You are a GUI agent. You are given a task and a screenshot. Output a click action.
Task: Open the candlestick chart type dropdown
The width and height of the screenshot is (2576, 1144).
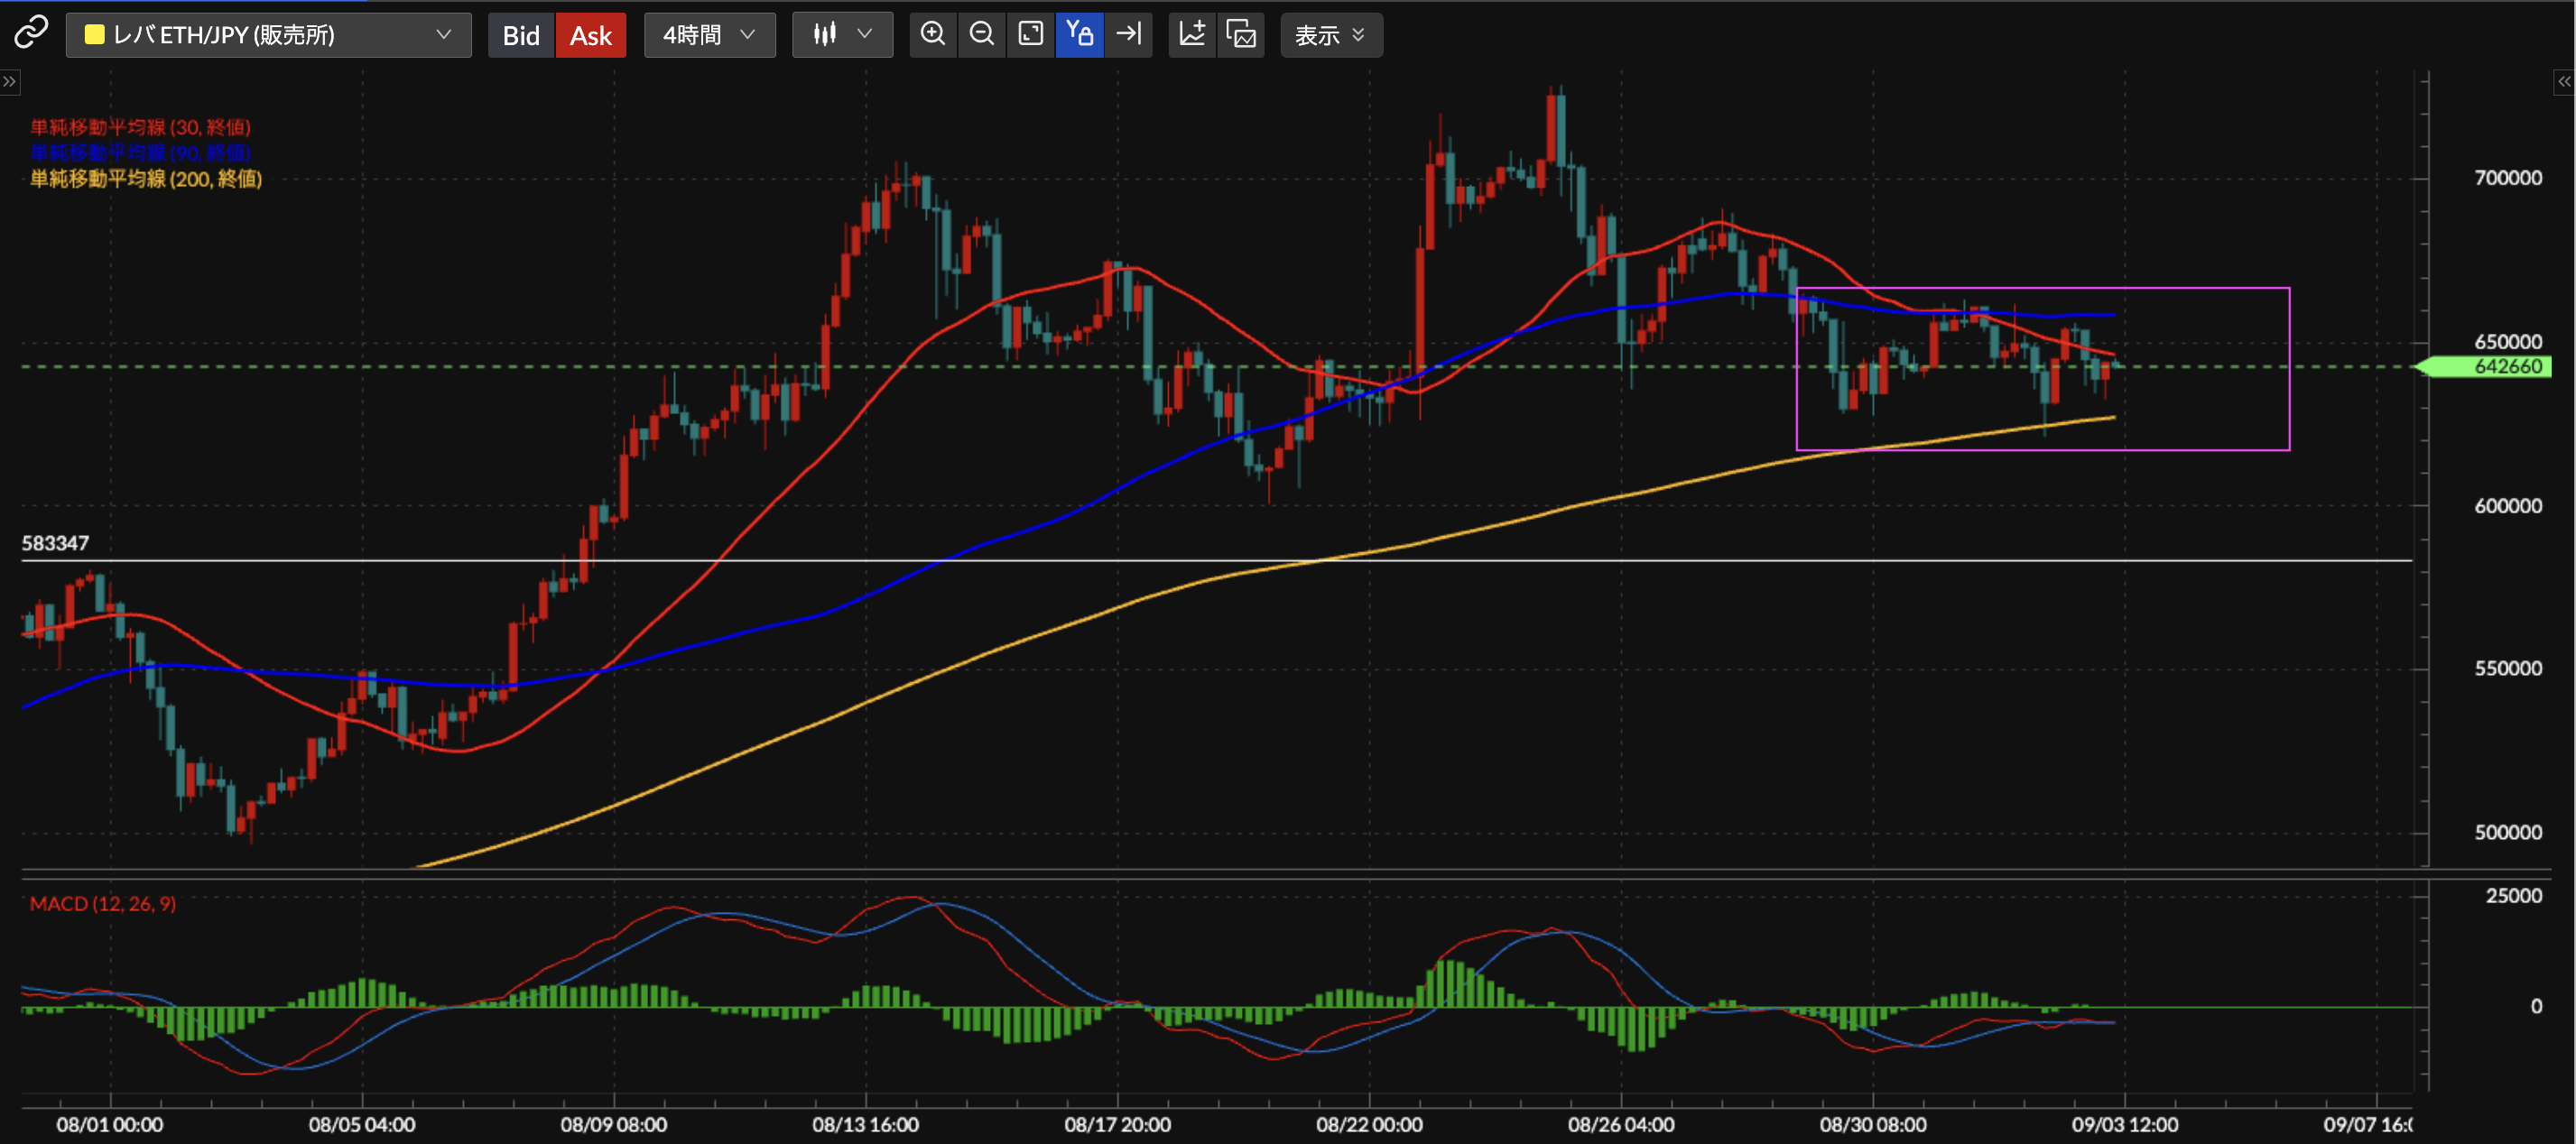point(842,35)
